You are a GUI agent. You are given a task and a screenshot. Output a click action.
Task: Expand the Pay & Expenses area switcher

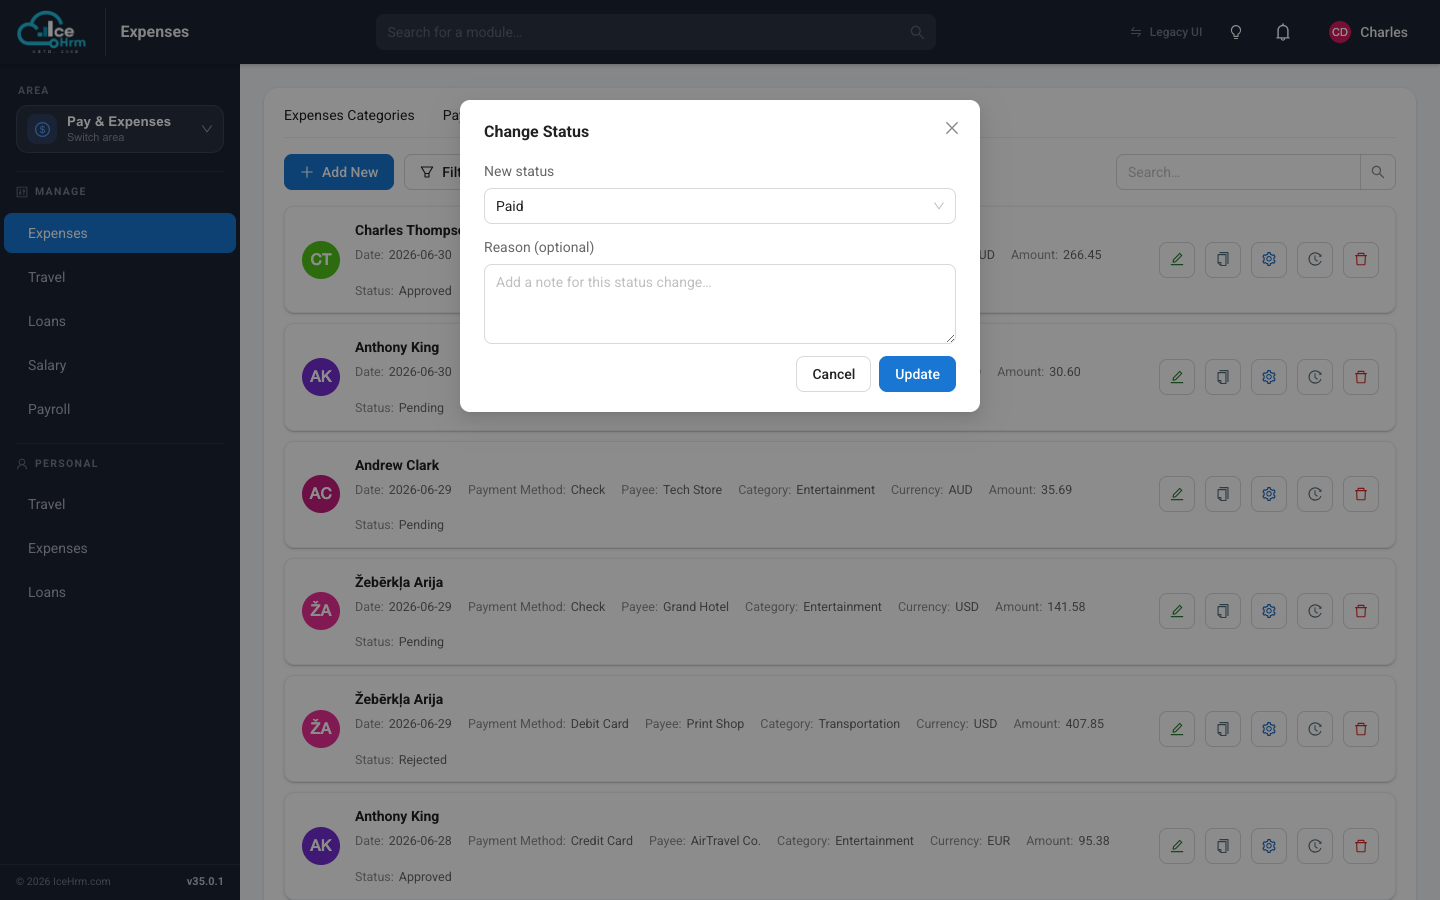120,129
